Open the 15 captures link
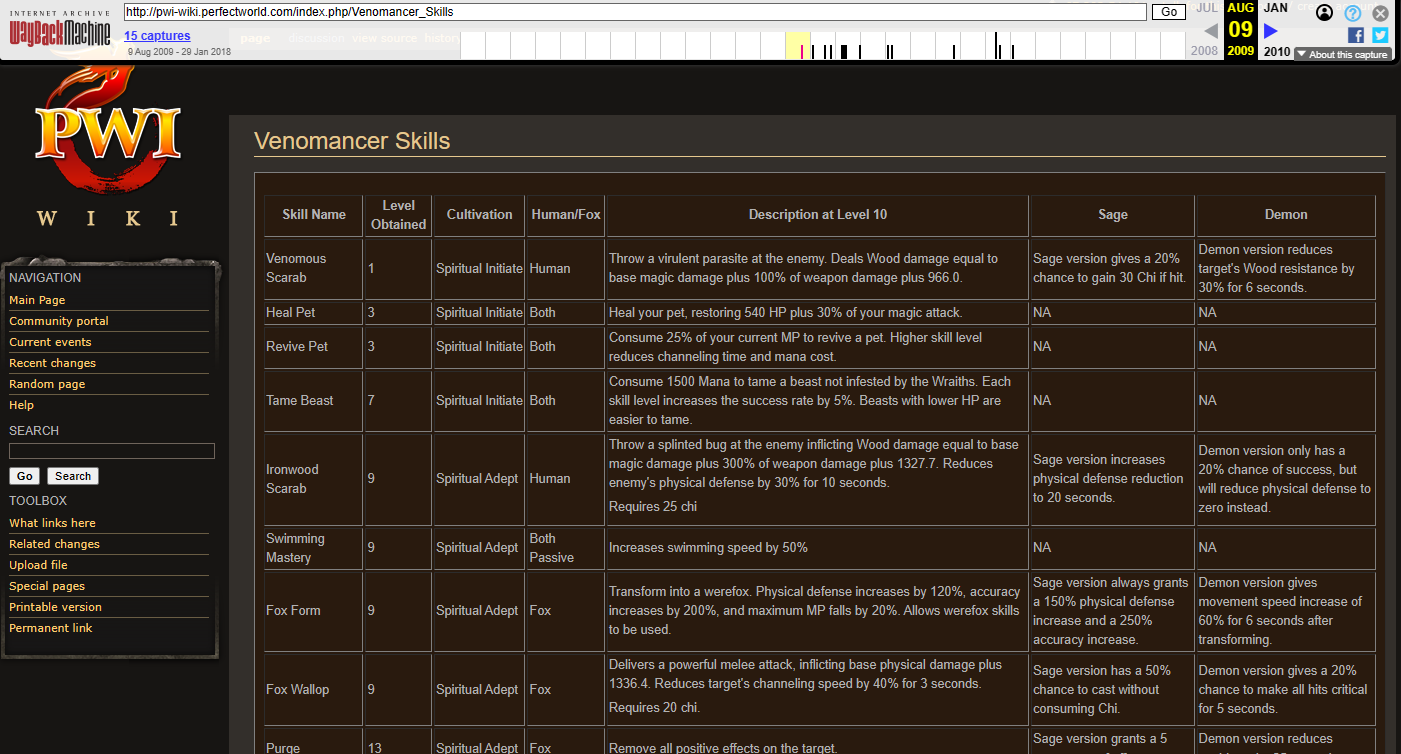The image size is (1401, 754). coord(157,36)
